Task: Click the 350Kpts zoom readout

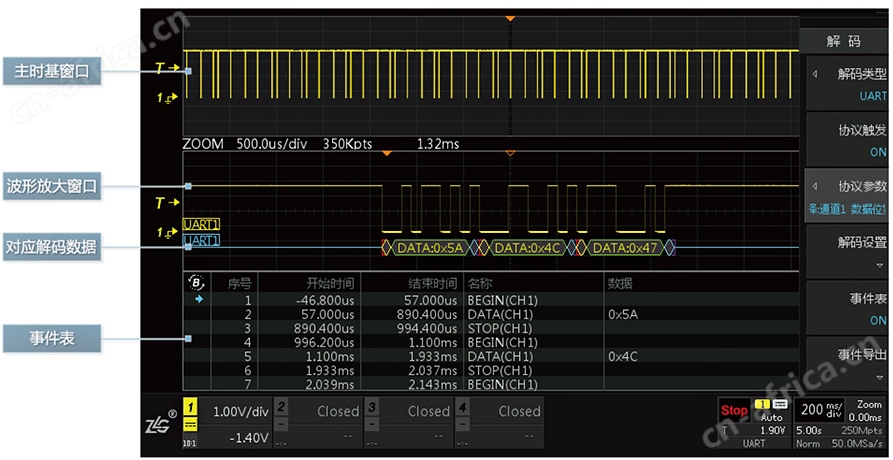Action: coord(347,144)
